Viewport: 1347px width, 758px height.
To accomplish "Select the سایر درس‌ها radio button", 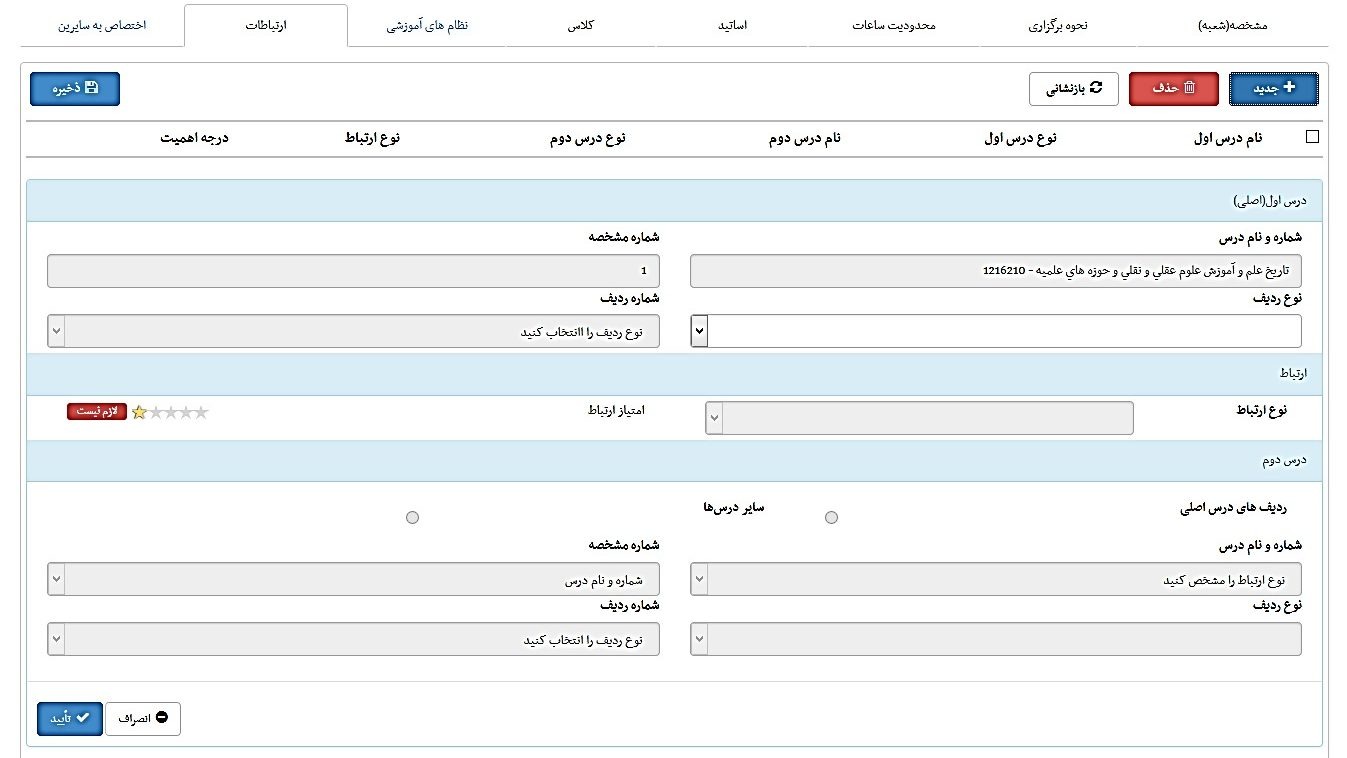I will tap(412, 517).
